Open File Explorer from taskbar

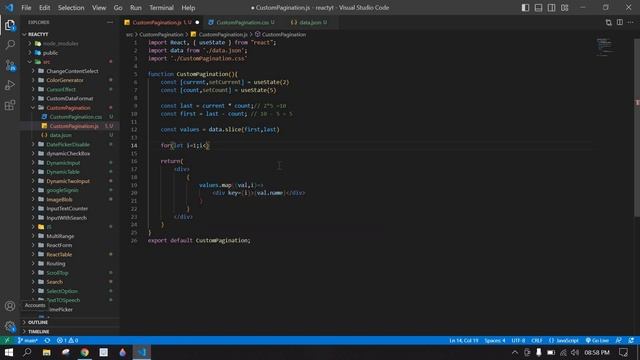(x=47, y=352)
